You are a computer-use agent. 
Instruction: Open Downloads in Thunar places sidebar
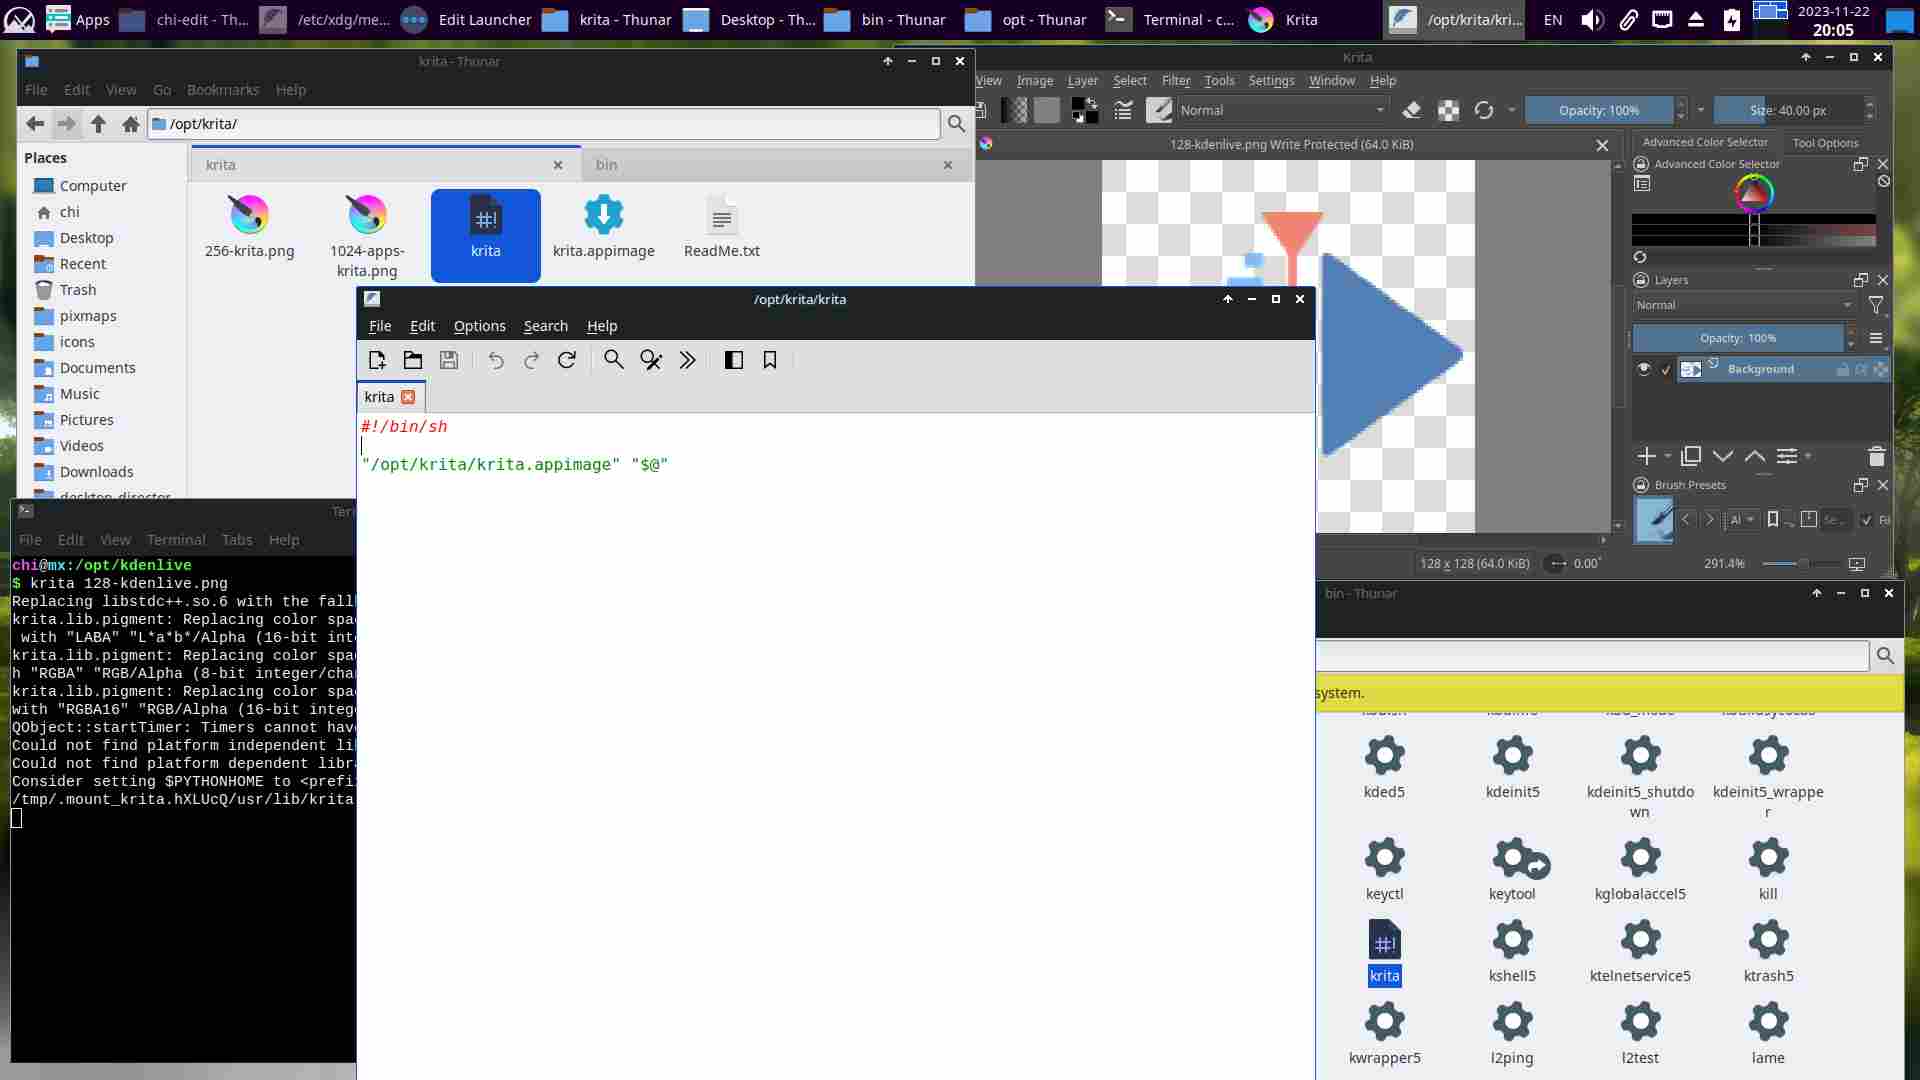(96, 472)
